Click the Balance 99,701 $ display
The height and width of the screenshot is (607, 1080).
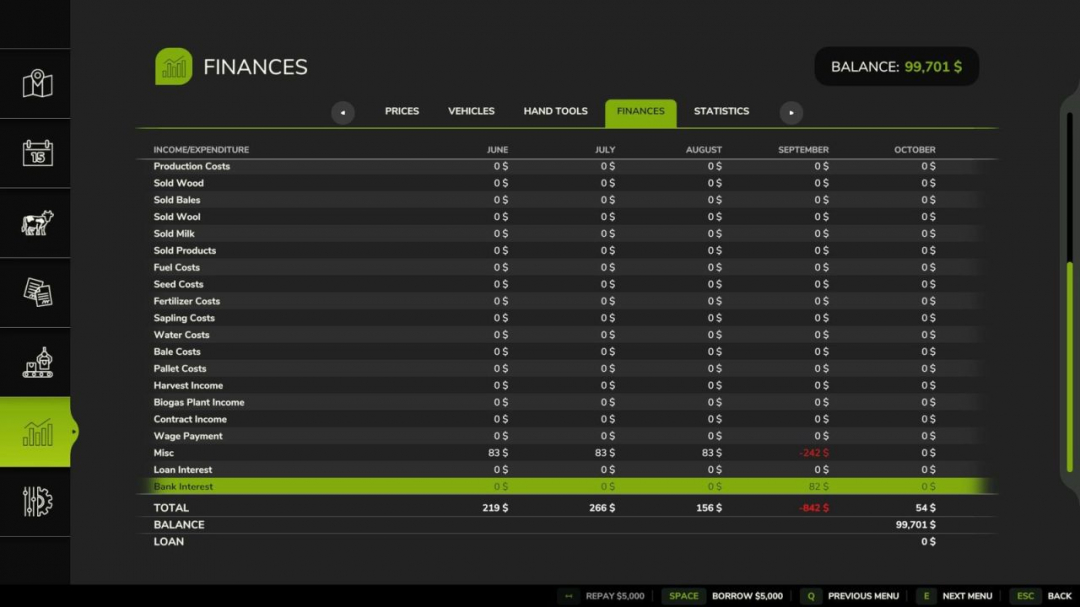point(896,67)
